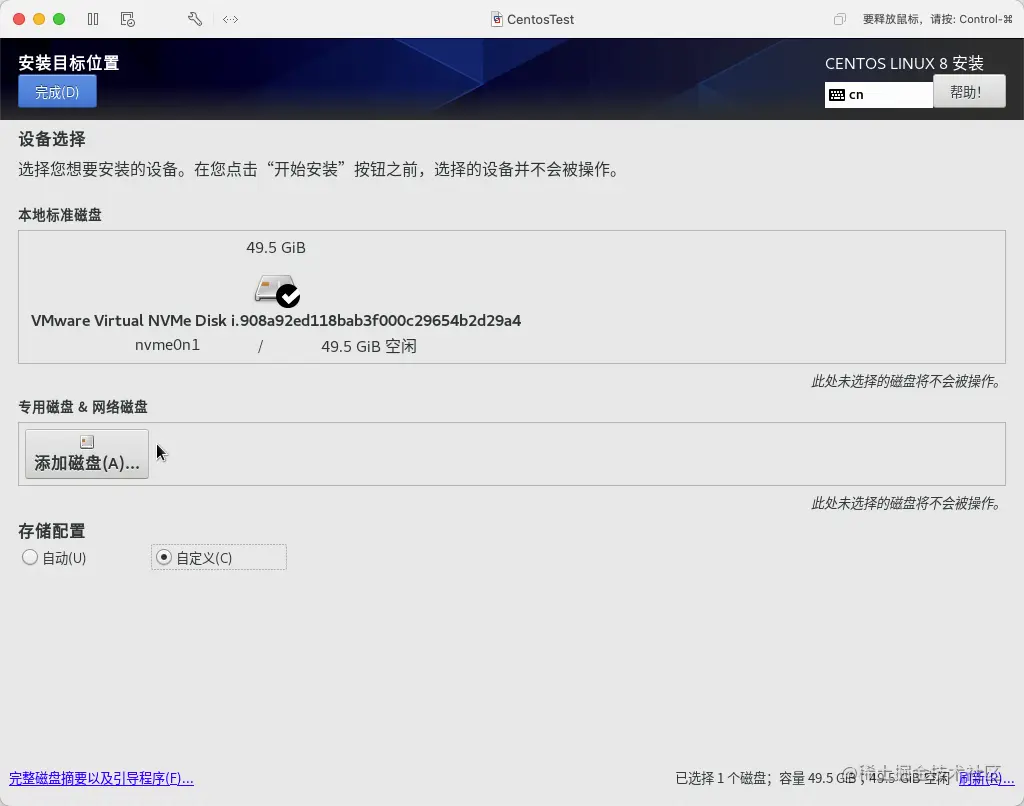Open the VM snapshot manager icon
This screenshot has width=1024, height=806.
click(128, 19)
